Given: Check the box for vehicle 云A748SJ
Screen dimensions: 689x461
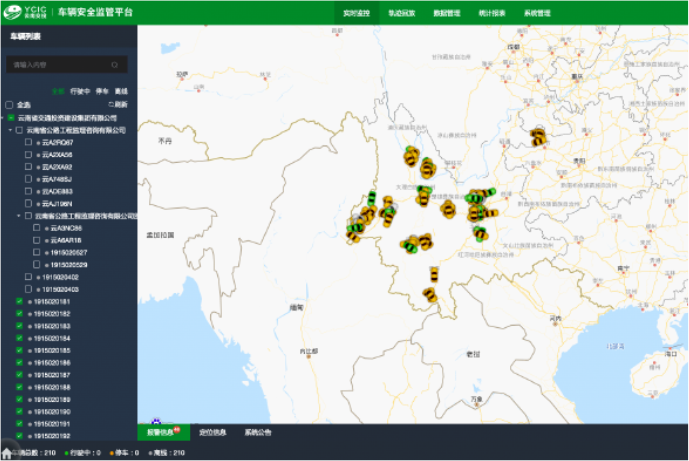Looking at the screenshot, I should pyautogui.click(x=29, y=179).
